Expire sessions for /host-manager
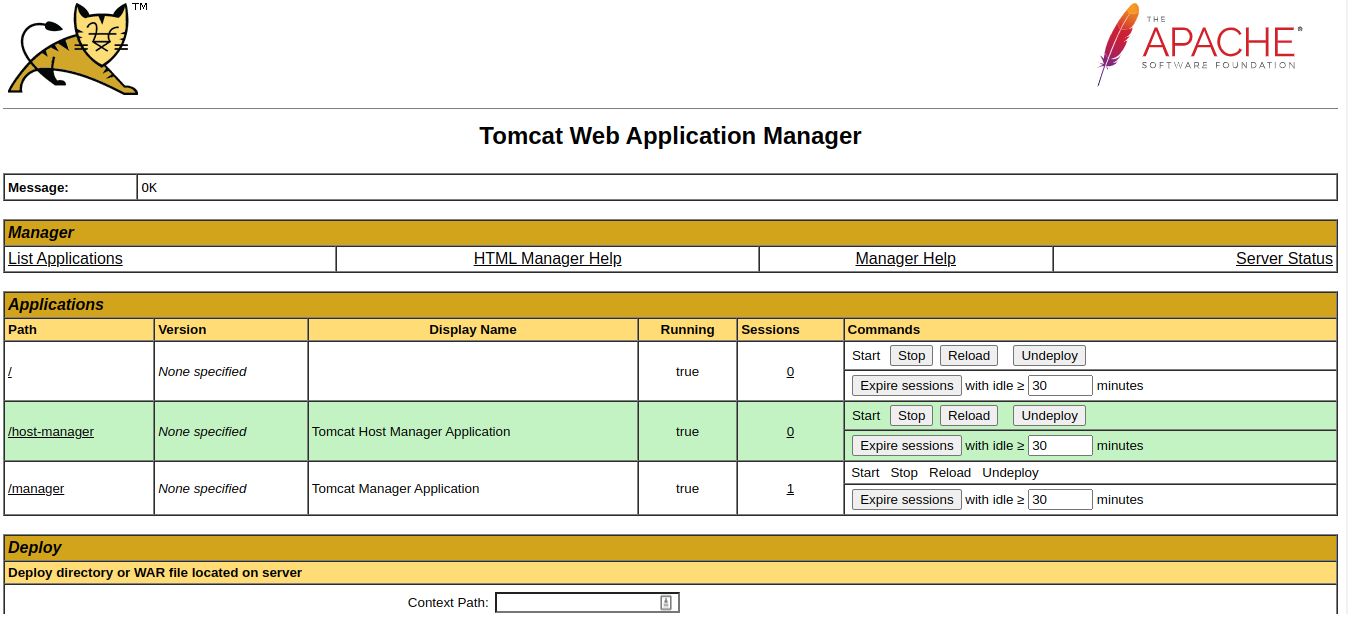This screenshot has width=1348, height=640. tap(907, 445)
